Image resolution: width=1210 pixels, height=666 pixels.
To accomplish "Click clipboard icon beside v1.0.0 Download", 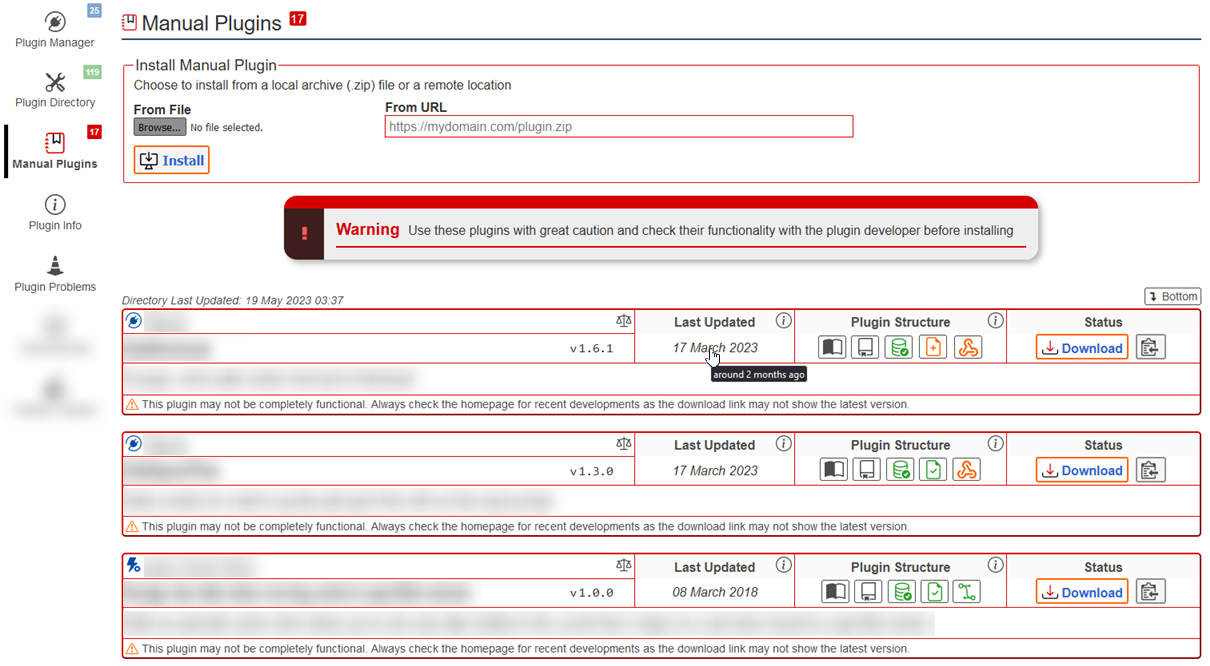I will pyautogui.click(x=1150, y=592).
